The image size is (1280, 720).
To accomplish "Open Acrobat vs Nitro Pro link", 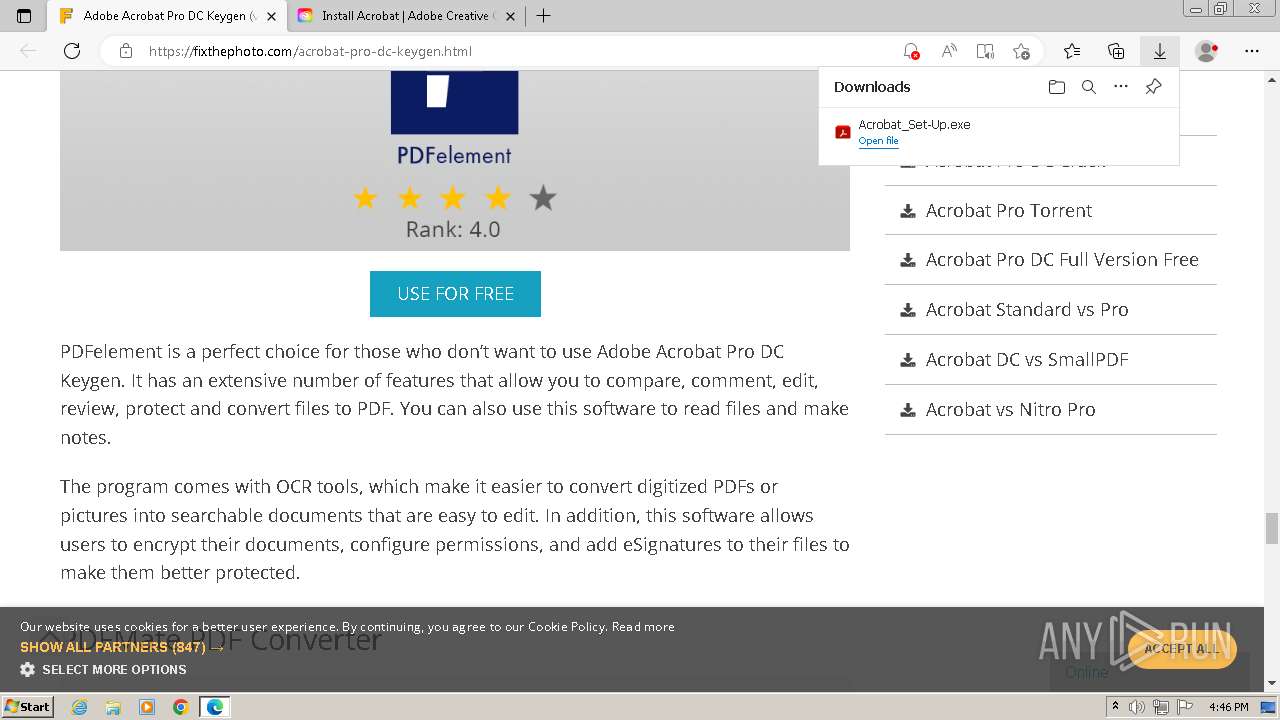I will (x=1010, y=410).
